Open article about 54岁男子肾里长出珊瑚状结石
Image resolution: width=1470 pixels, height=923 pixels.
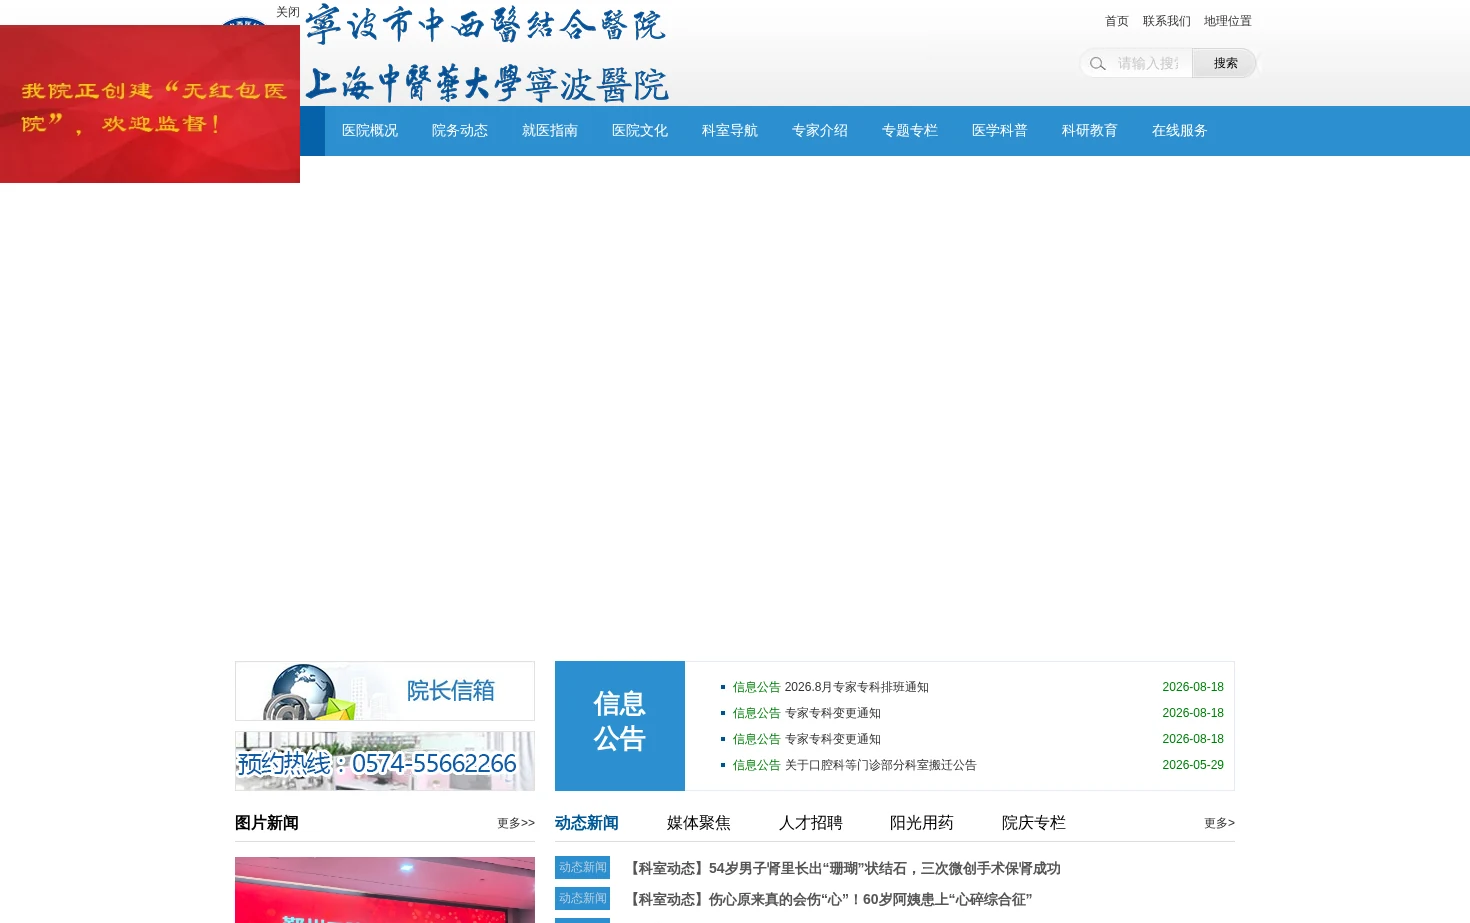[x=843, y=869]
